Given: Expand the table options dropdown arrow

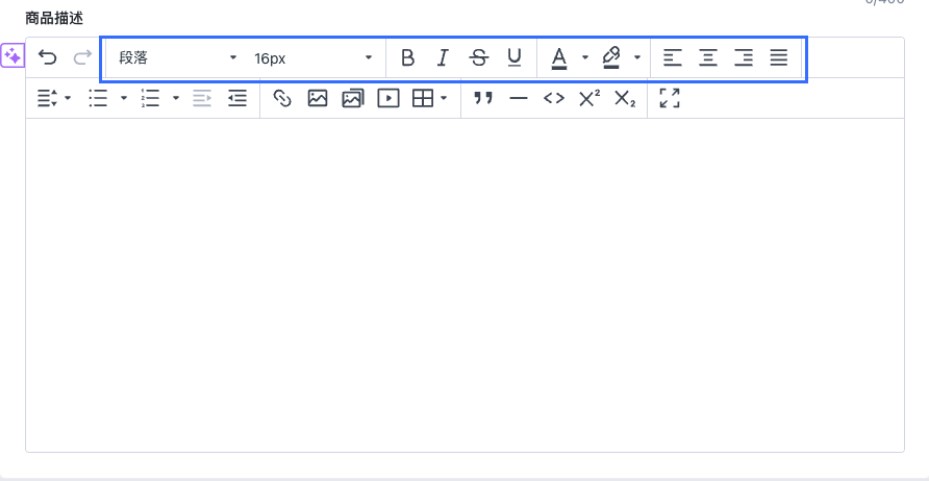Looking at the screenshot, I should tap(444, 98).
